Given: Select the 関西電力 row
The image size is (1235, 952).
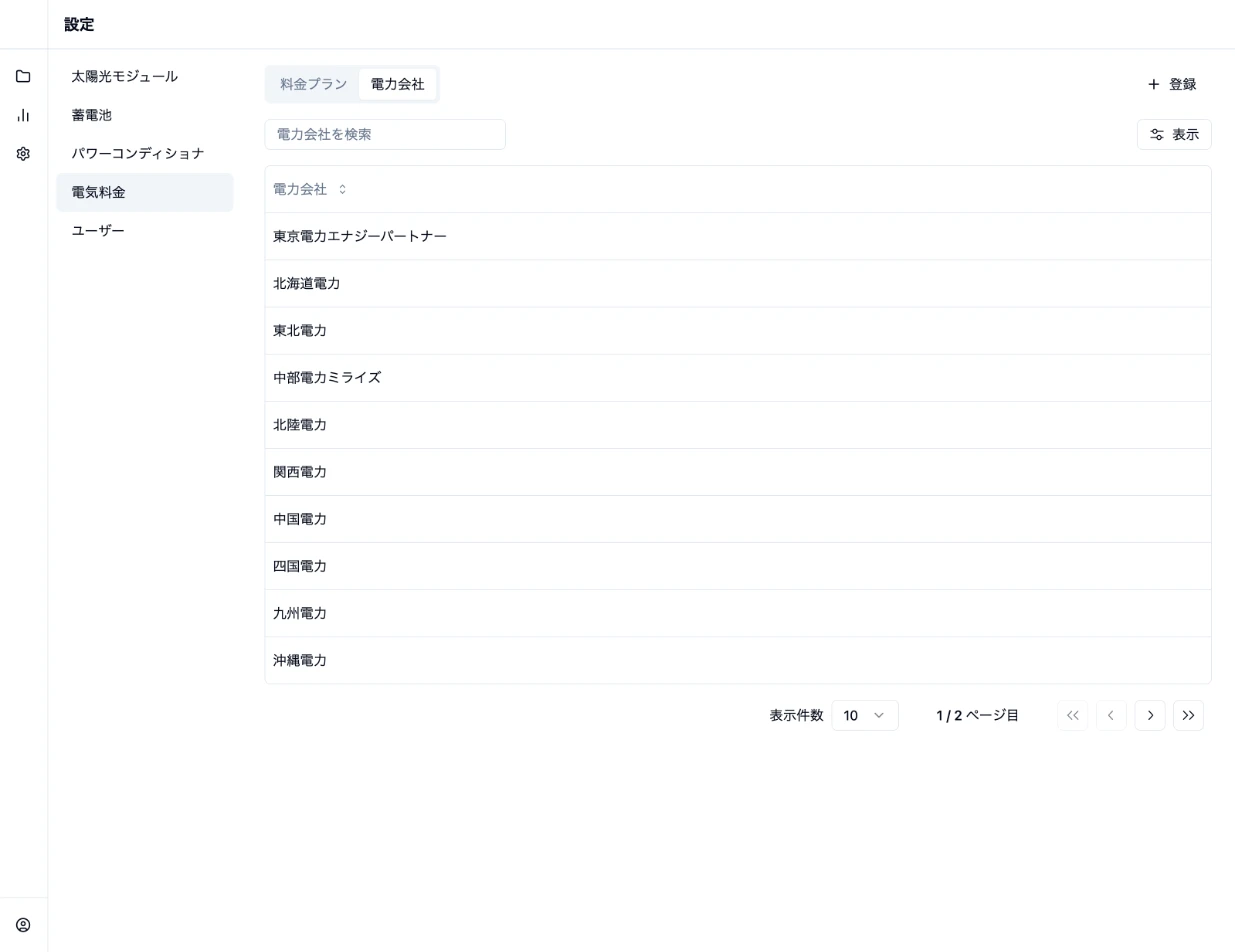Looking at the screenshot, I should tap(738, 472).
